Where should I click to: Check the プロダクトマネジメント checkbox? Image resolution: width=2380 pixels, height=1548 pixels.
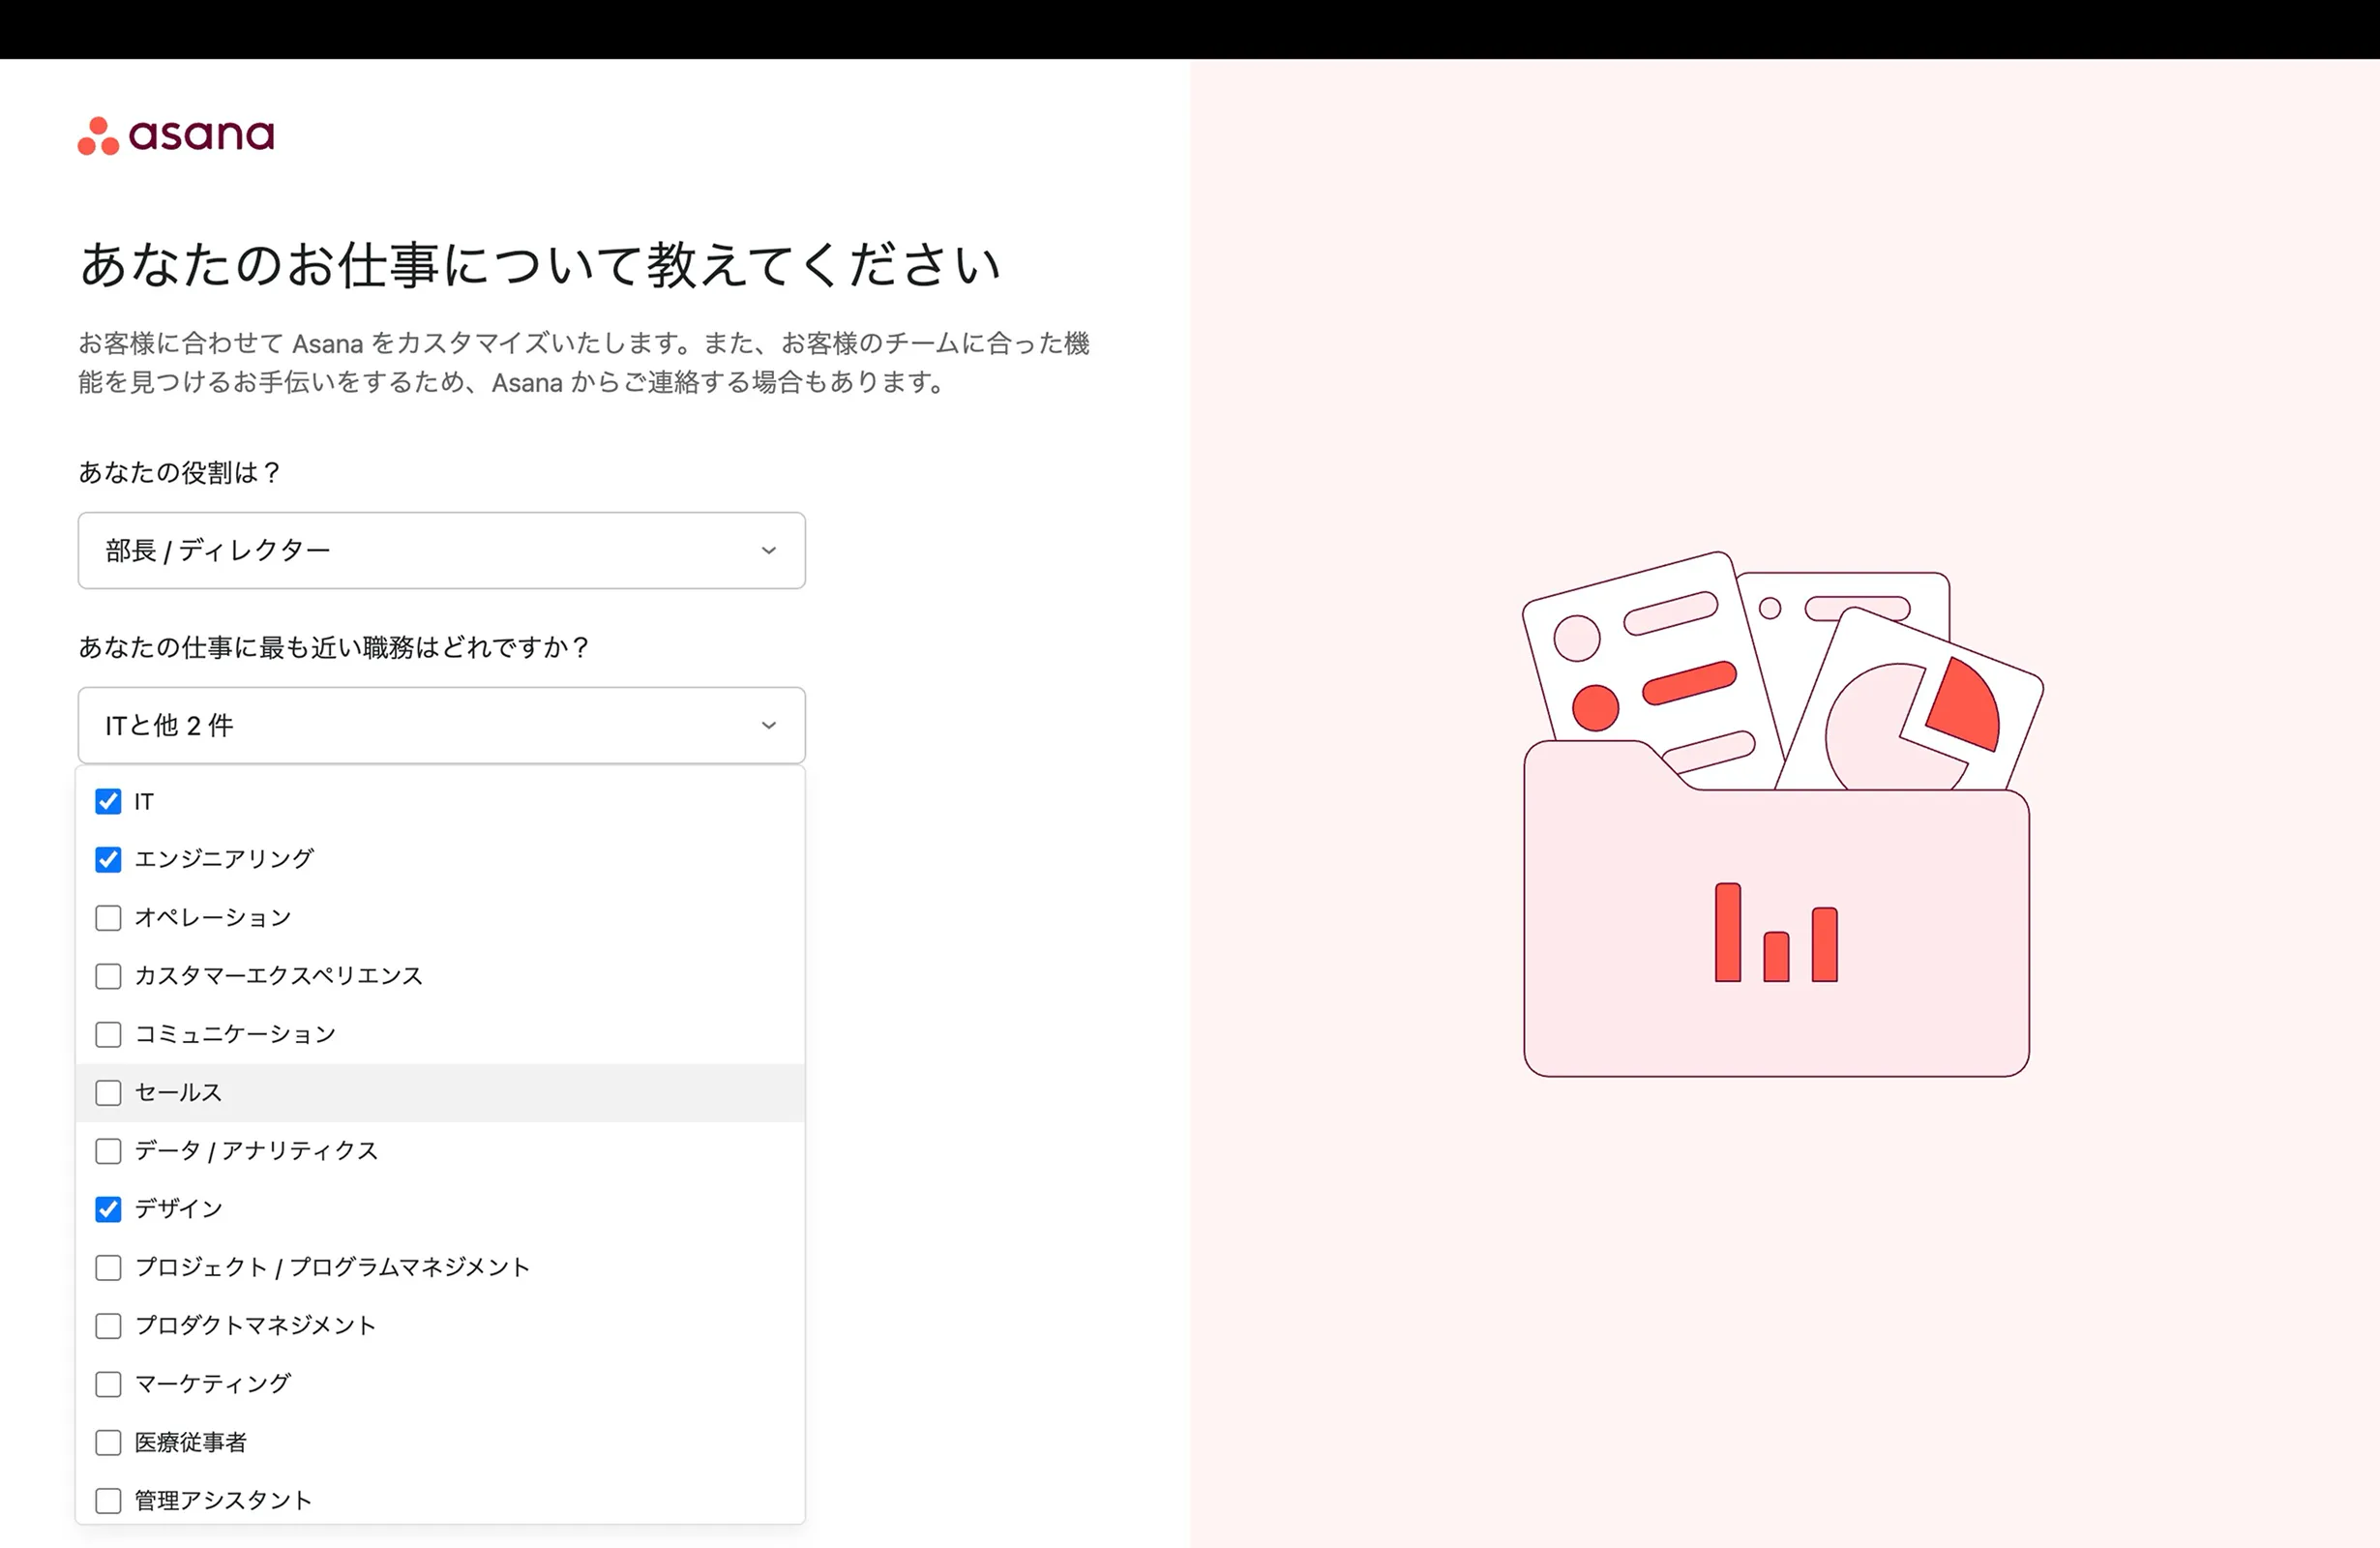108,1325
